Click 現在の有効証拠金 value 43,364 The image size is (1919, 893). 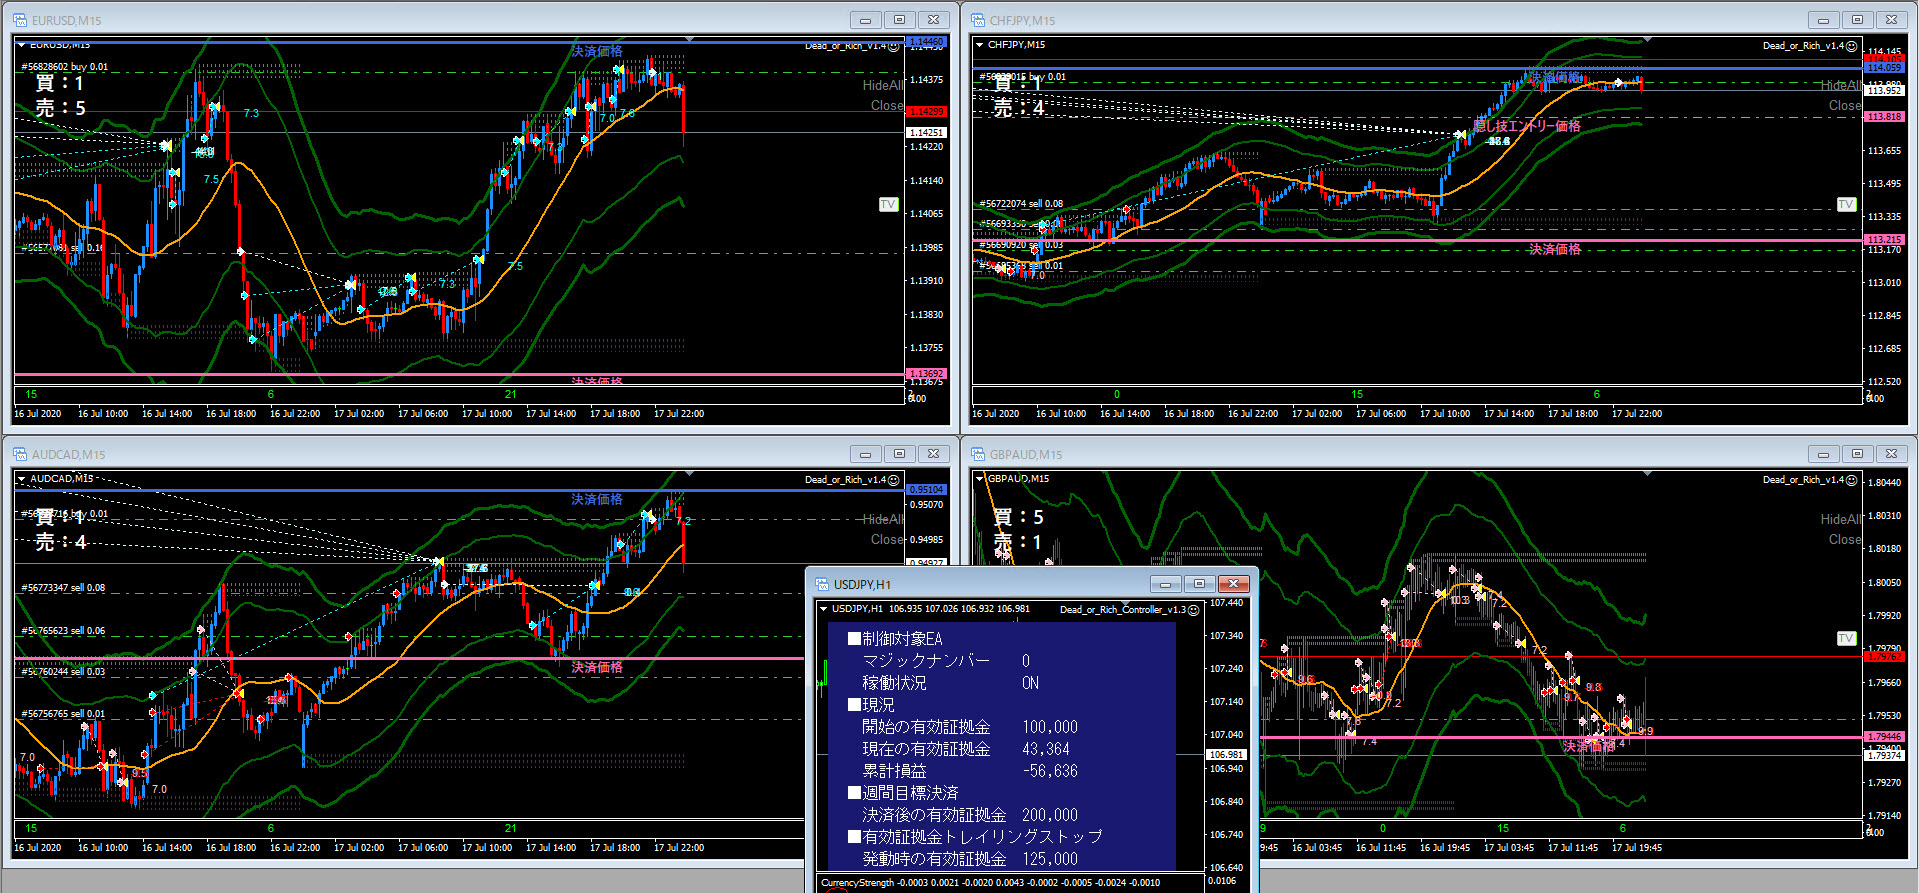pyautogui.click(x=1046, y=749)
